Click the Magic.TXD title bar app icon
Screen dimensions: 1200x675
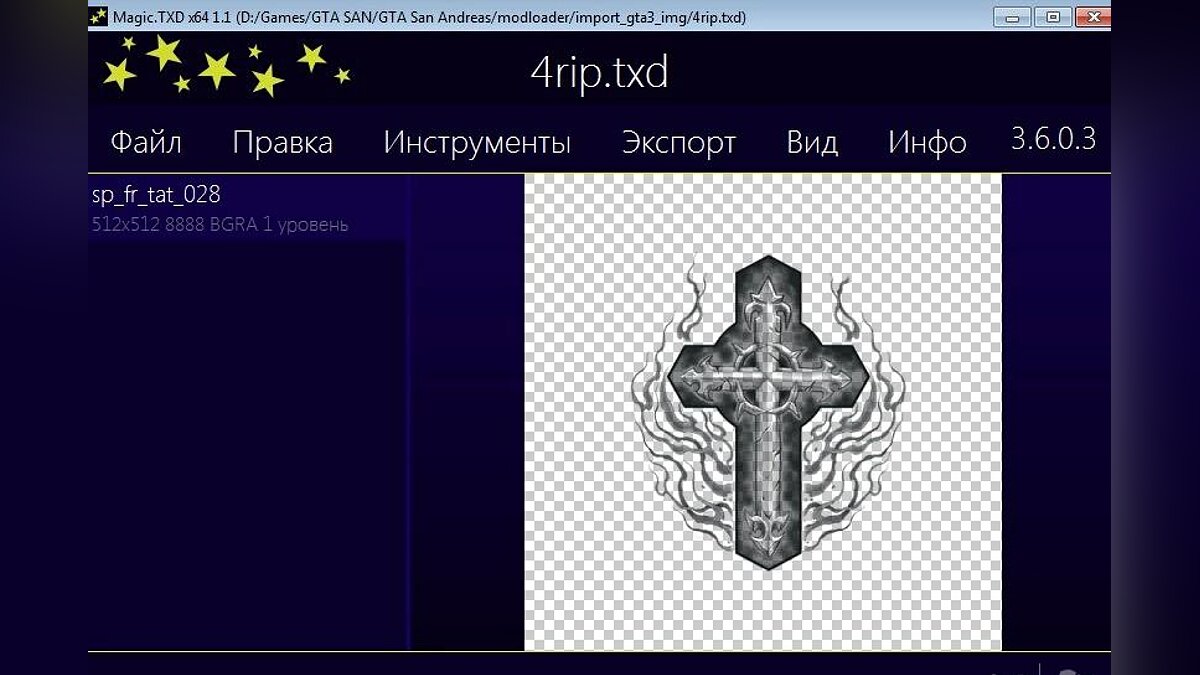pyautogui.click(x=98, y=17)
